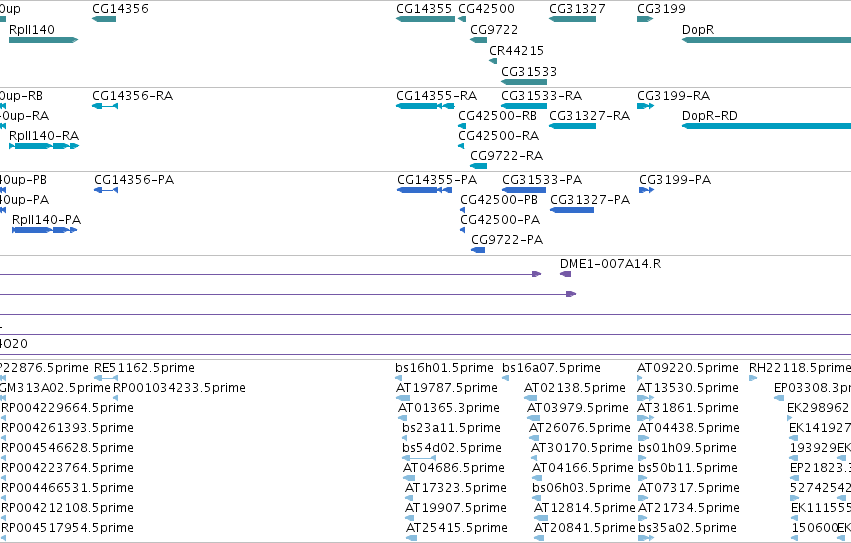Select the bs01h09.5prime EST label

click(688, 448)
